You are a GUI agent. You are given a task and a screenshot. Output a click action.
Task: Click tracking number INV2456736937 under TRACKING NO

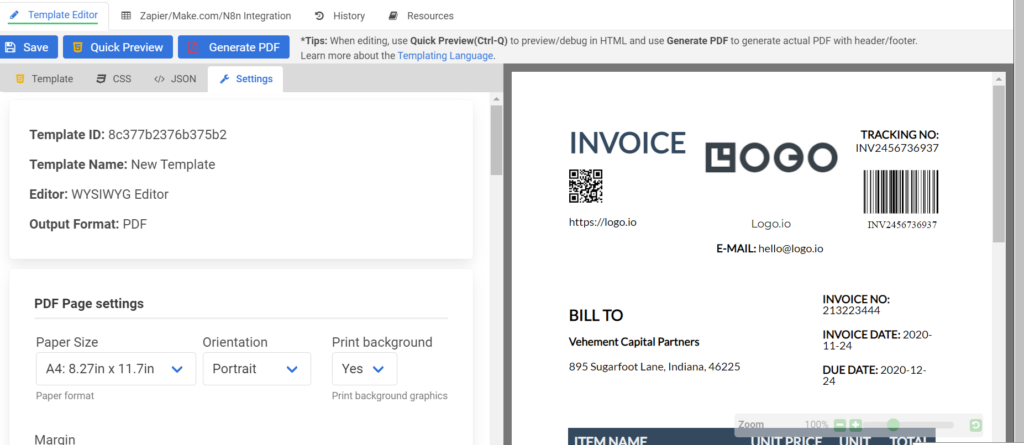pos(897,148)
